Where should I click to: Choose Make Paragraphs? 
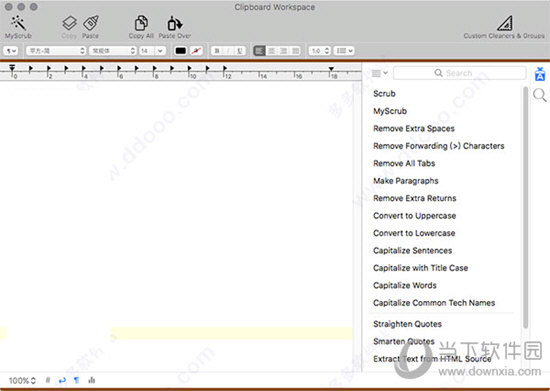click(406, 181)
